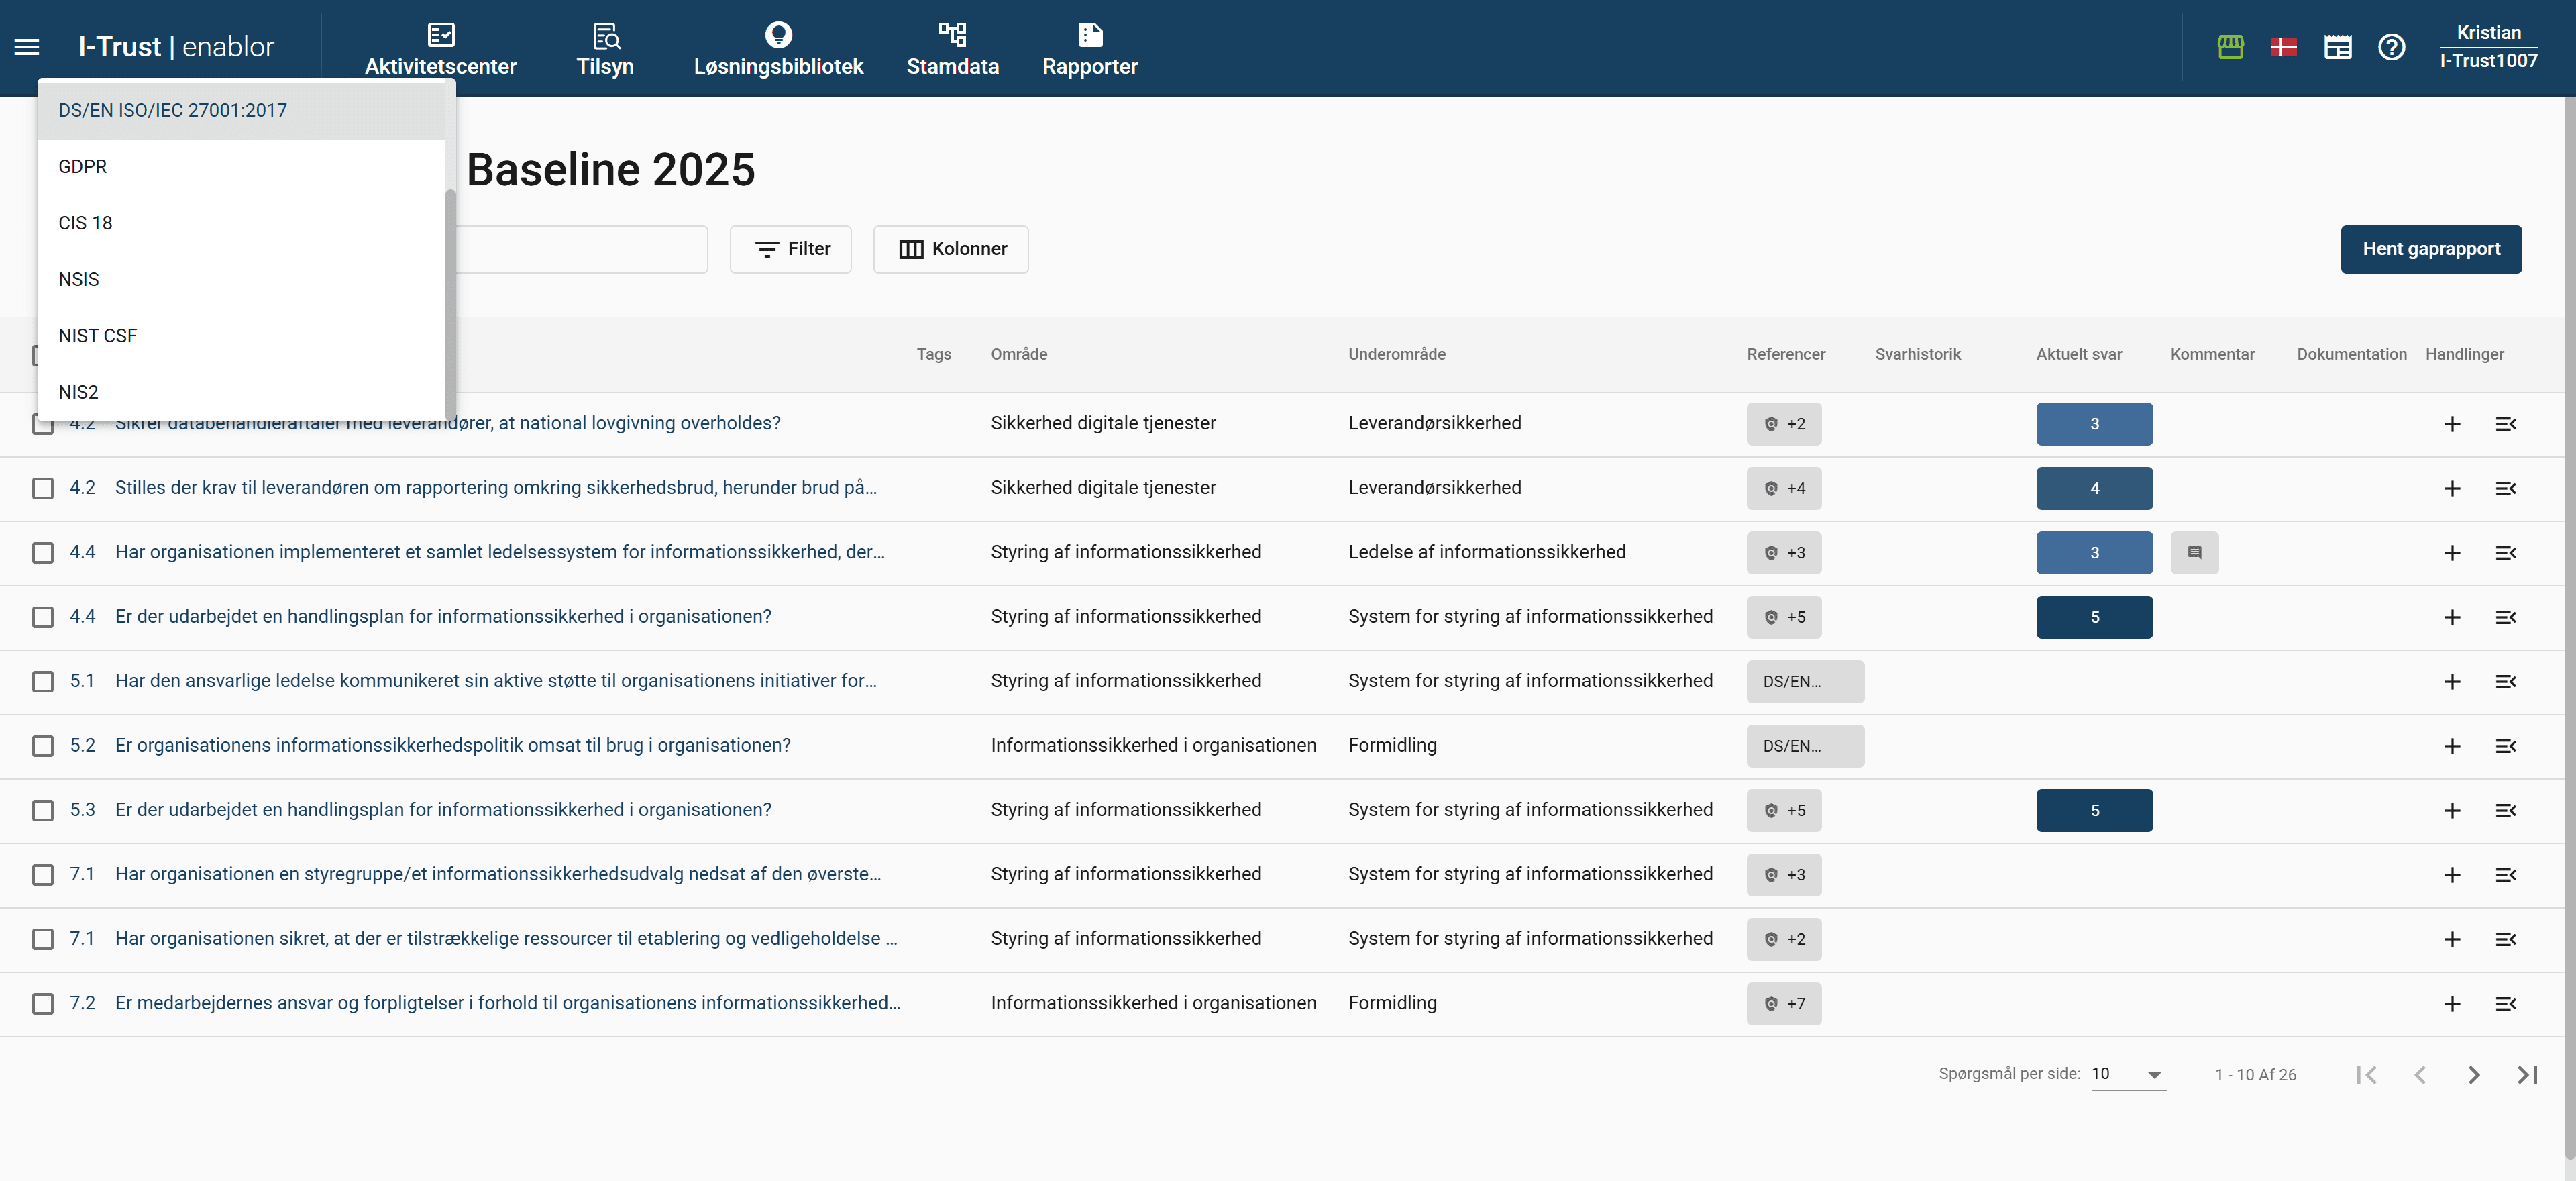Click the green marketplace store icon
This screenshot has width=2576, height=1181.
(x=2230, y=47)
